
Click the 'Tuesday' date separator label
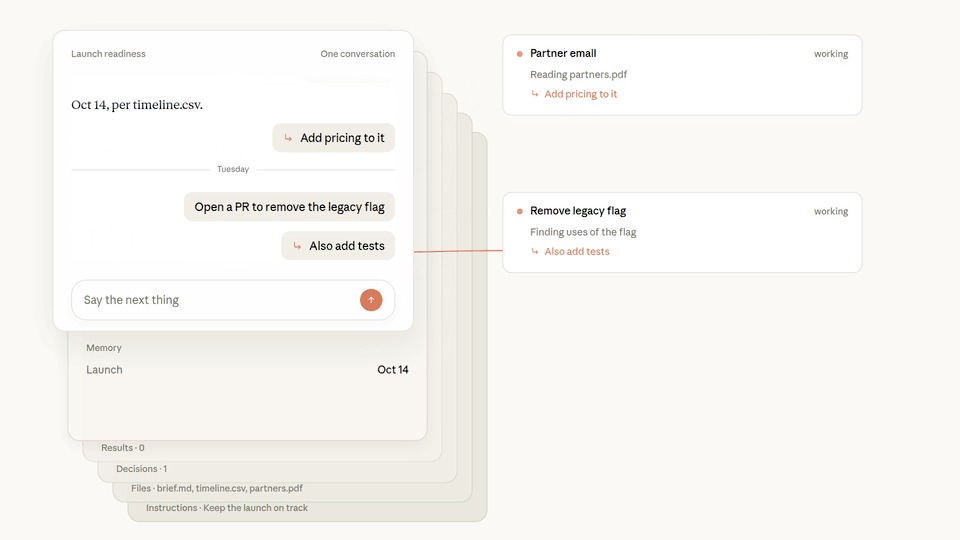(233, 169)
